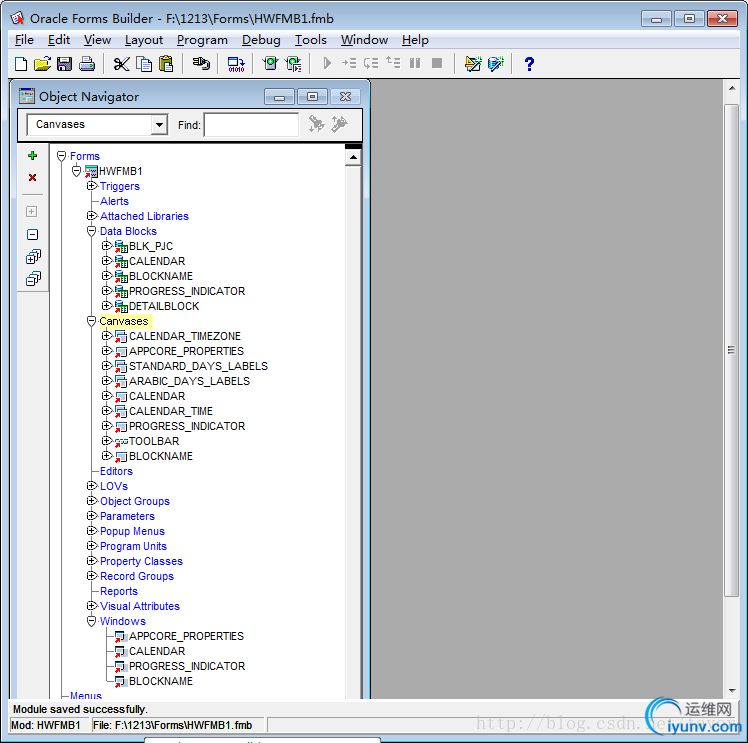Click the navigator scrollbar up arrow
This screenshot has width=748, height=743.
pos(353,156)
